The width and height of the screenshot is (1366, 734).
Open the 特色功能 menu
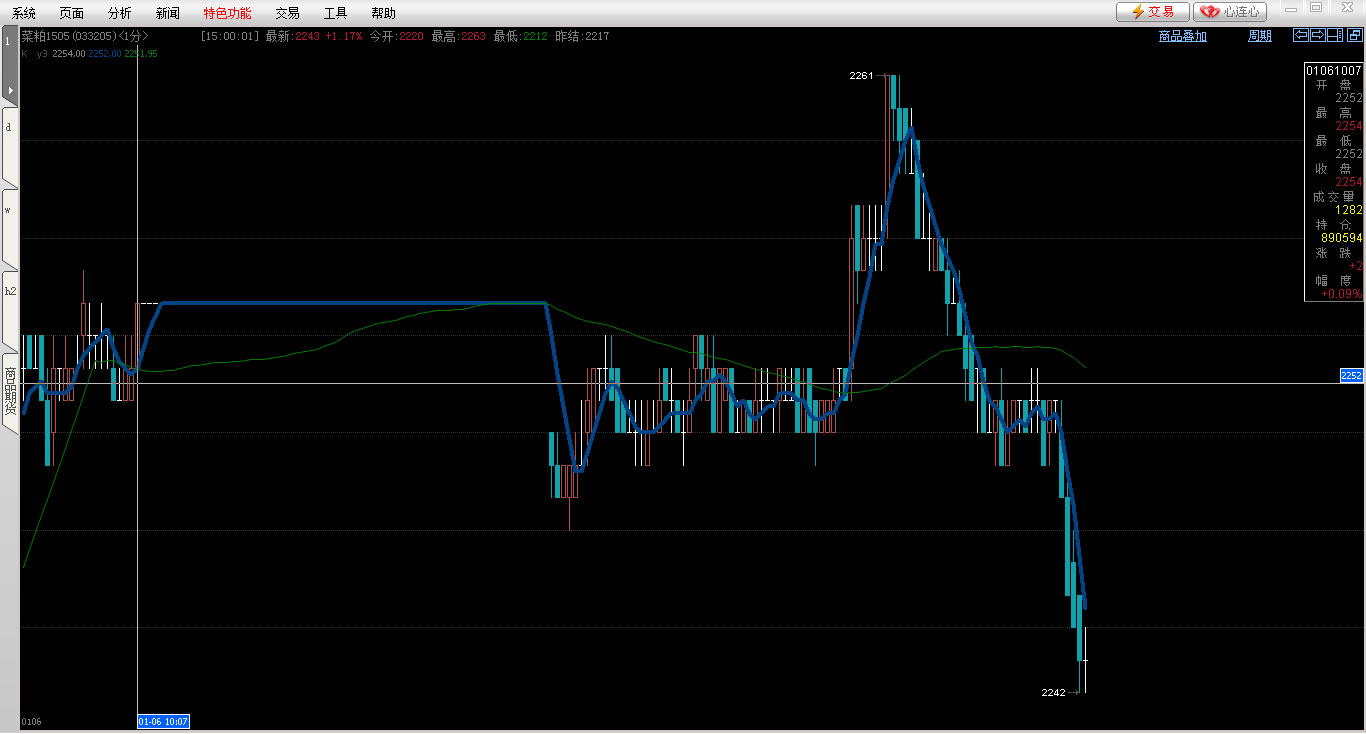coord(227,13)
